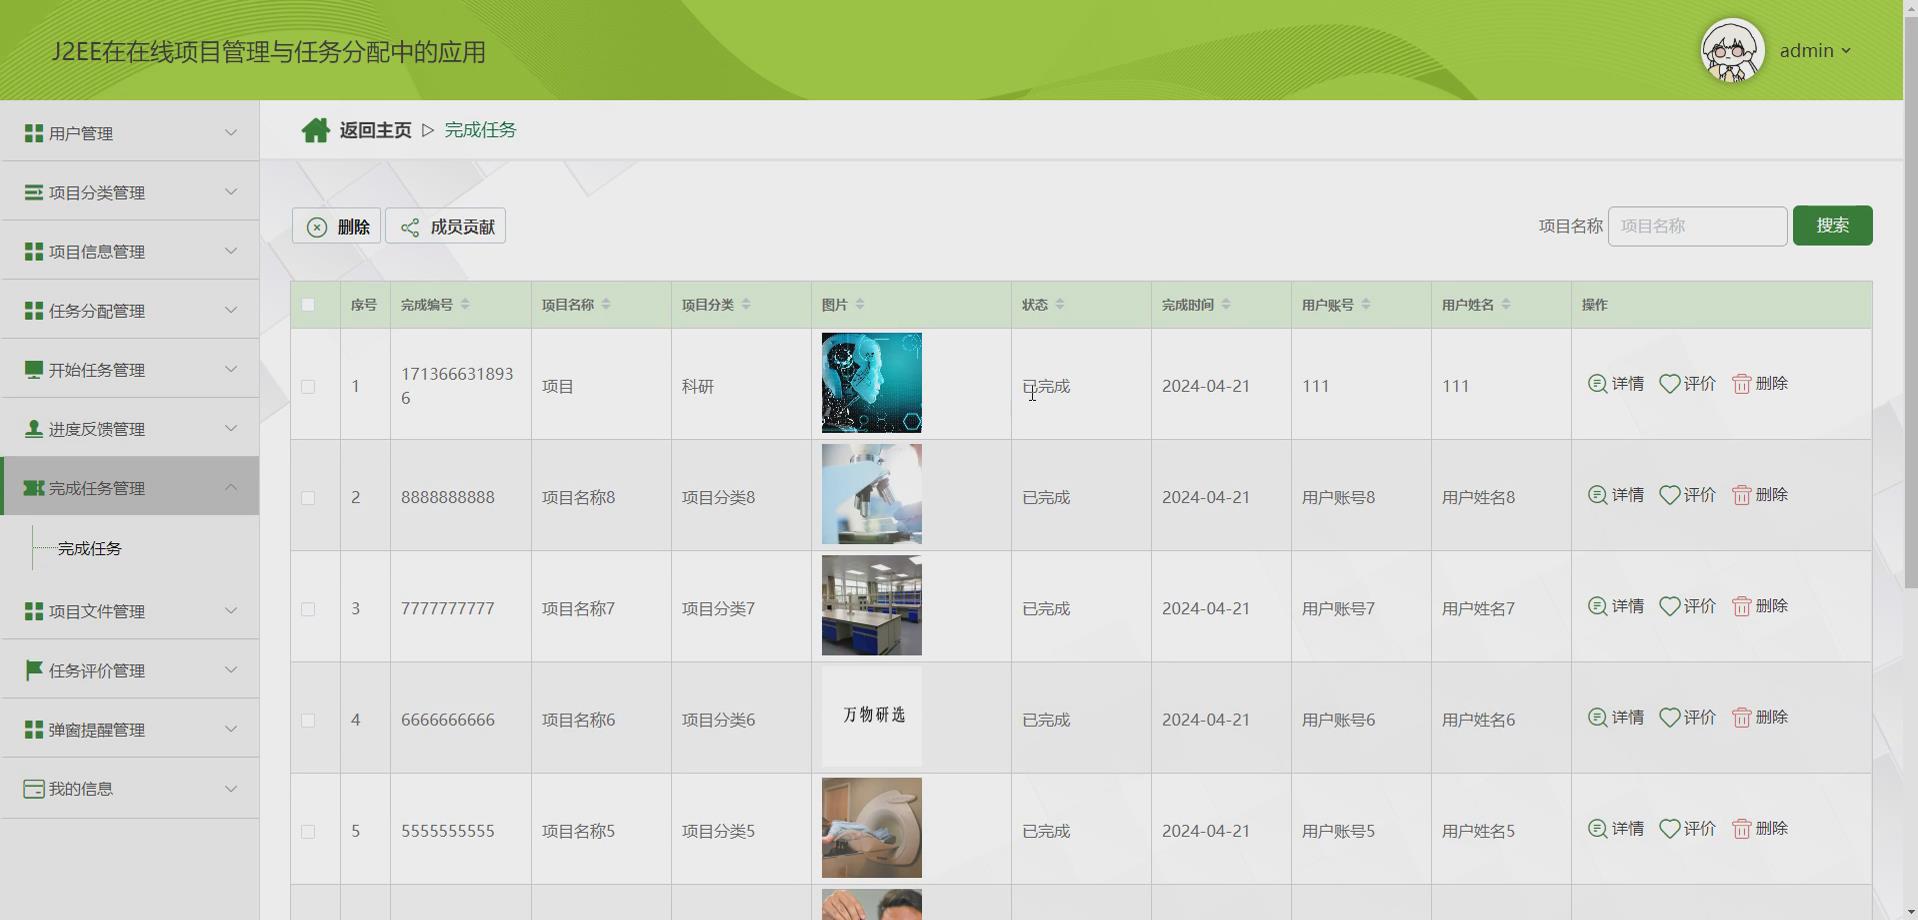Click the 项目信息管理 grid icon
This screenshot has height=920, width=1918.
point(34,251)
